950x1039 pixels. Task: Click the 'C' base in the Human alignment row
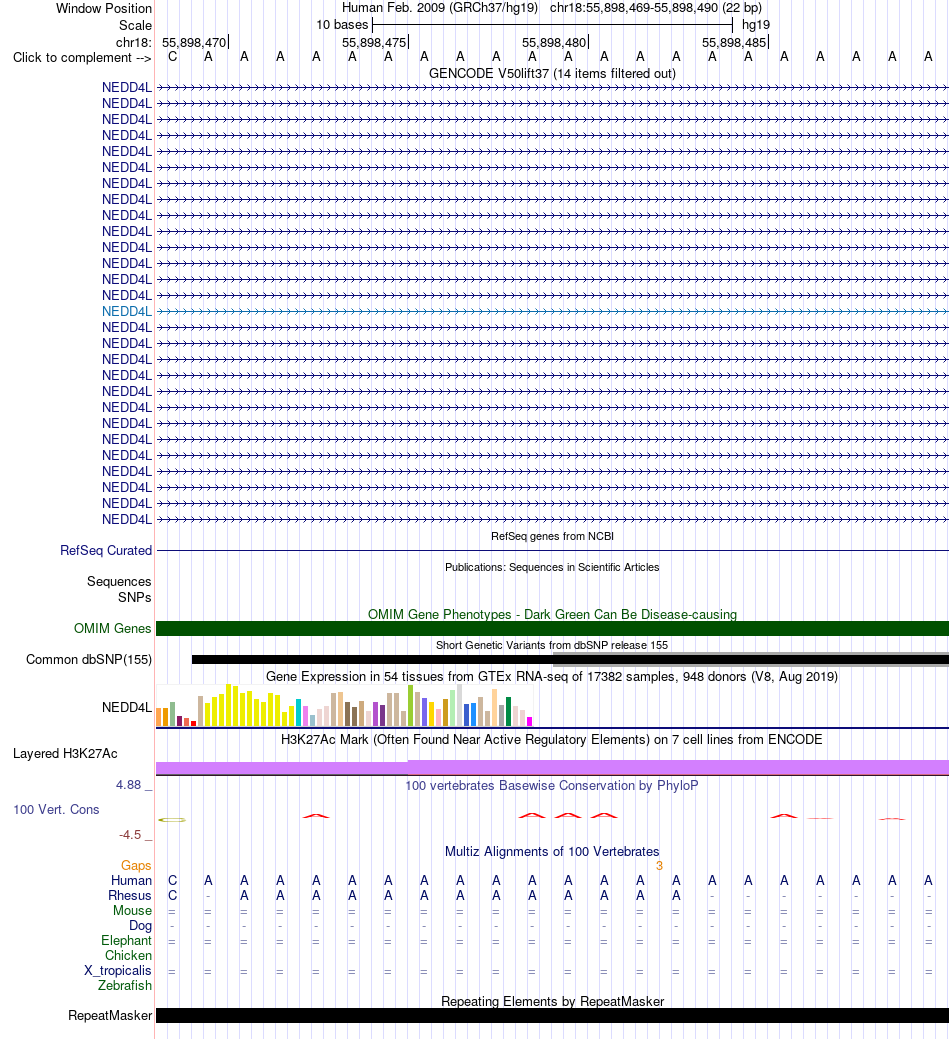[x=172, y=881]
